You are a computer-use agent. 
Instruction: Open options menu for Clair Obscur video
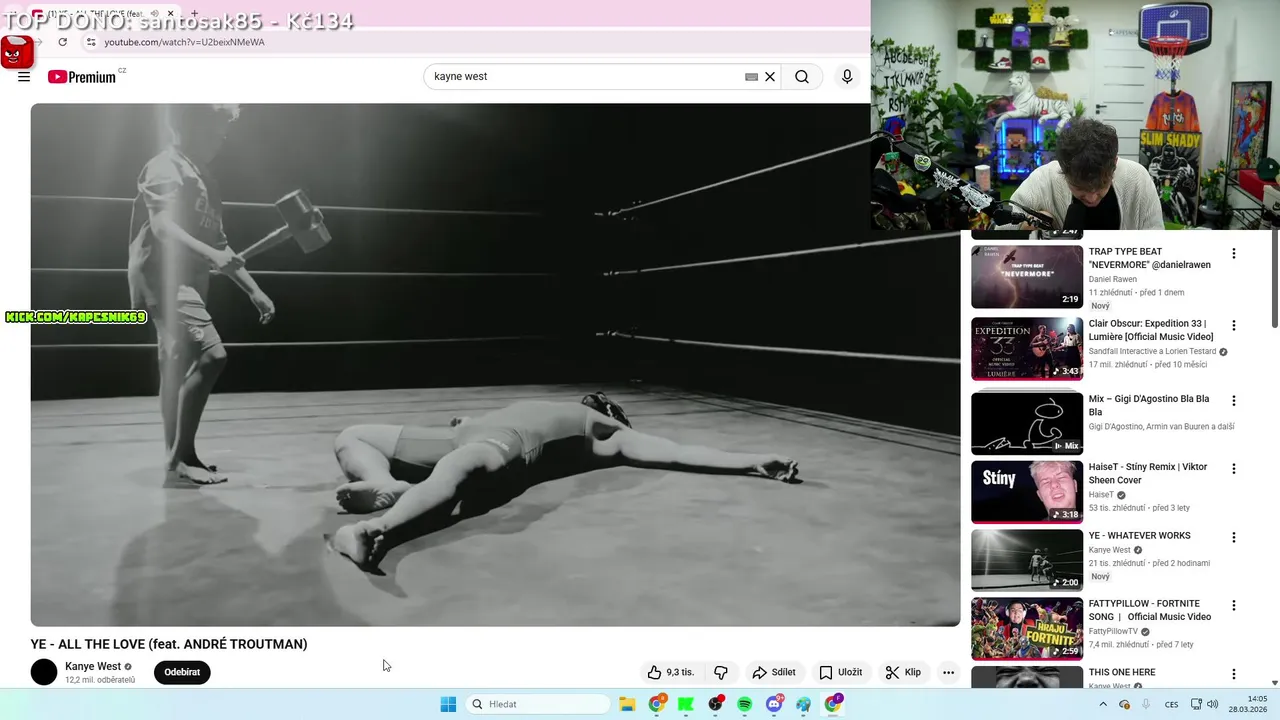(x=1233, y=326)
